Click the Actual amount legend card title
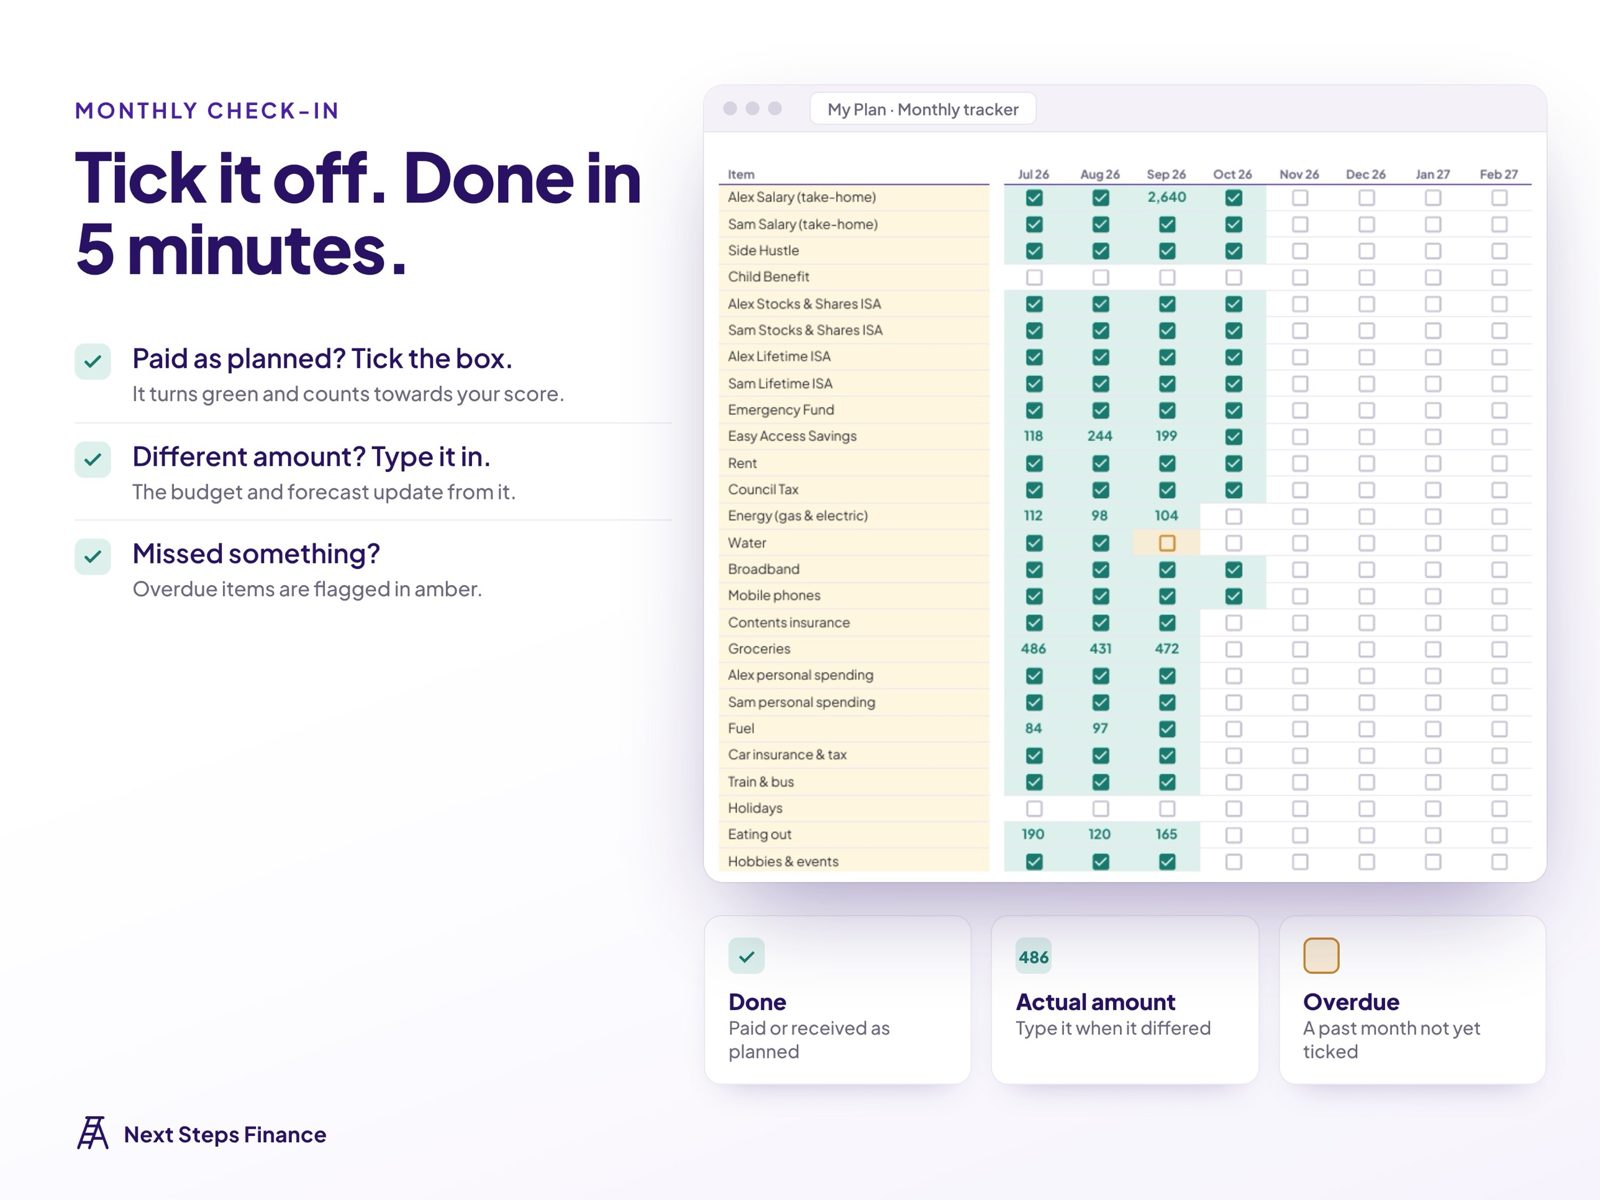Screen dimensions: 1600x1200 point(1095,1002)
